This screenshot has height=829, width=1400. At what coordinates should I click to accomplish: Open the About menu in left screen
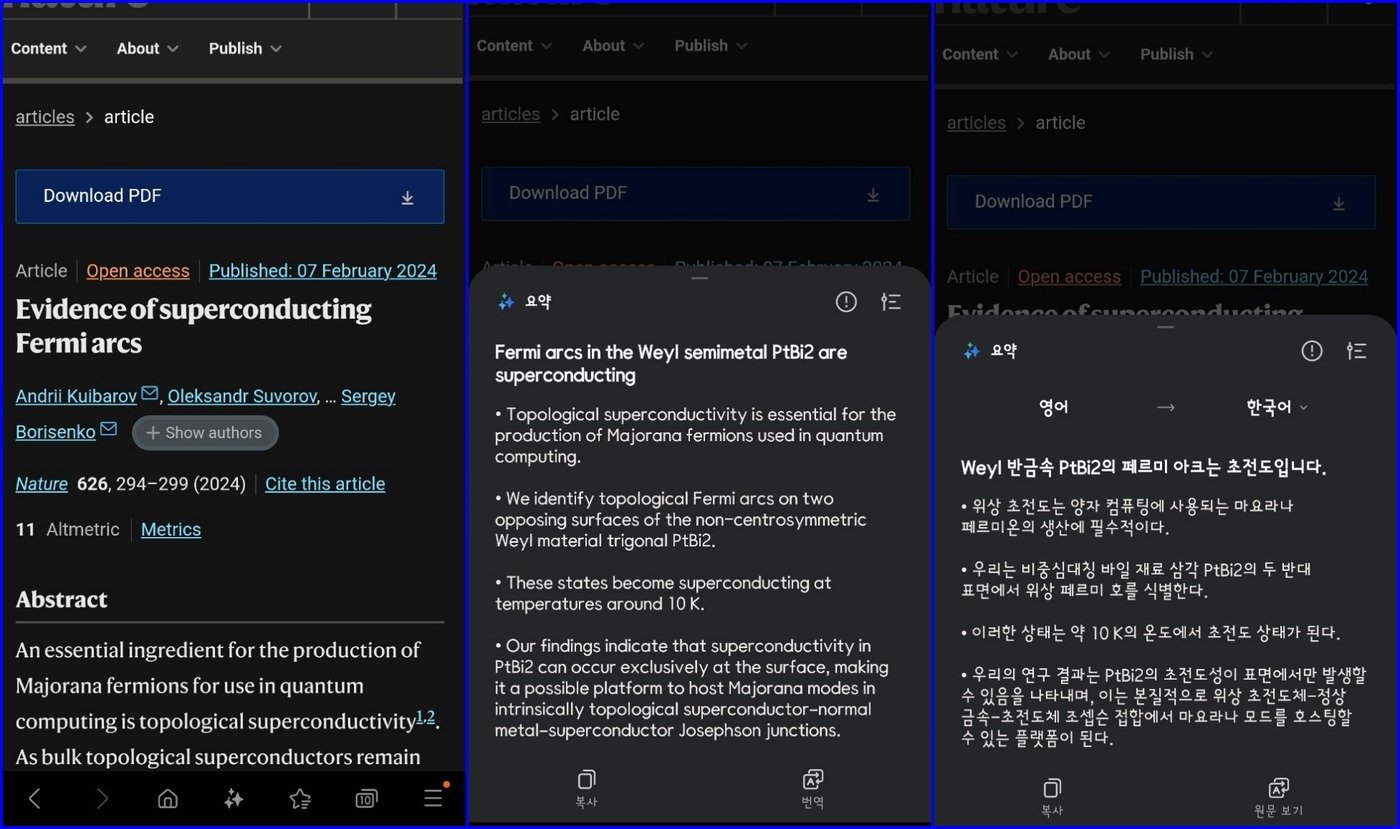[147, 48]
